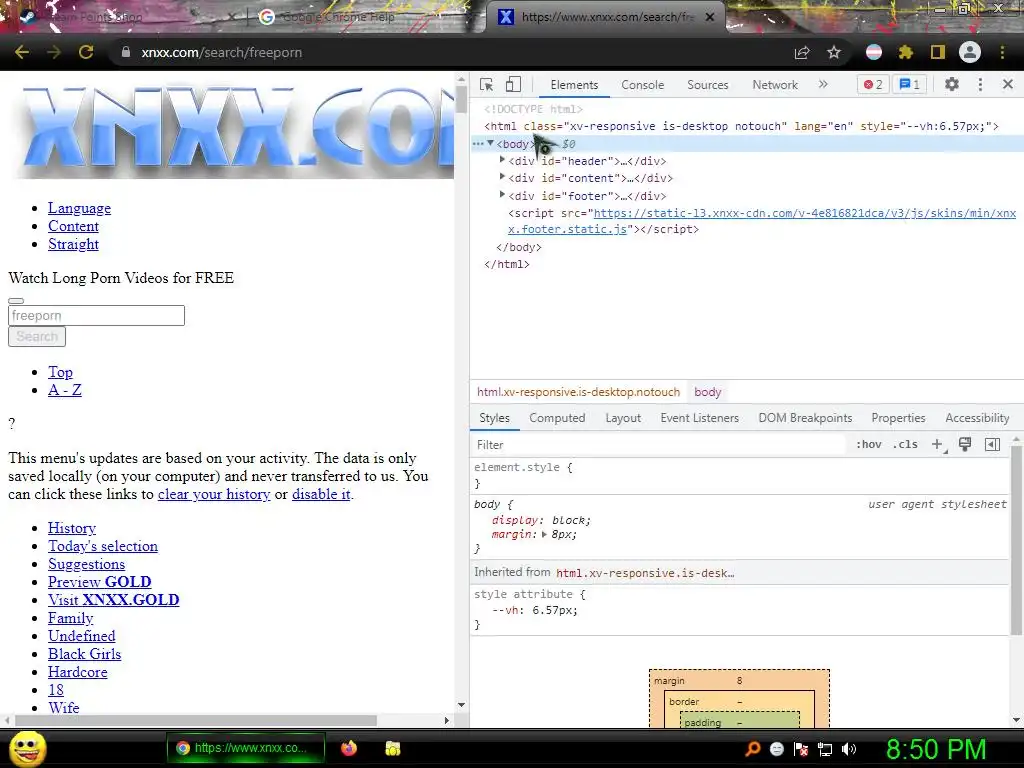Click the blue issues counter badge
The image size is (1024, 768).
pyautogui.click(x=909, y=84)
